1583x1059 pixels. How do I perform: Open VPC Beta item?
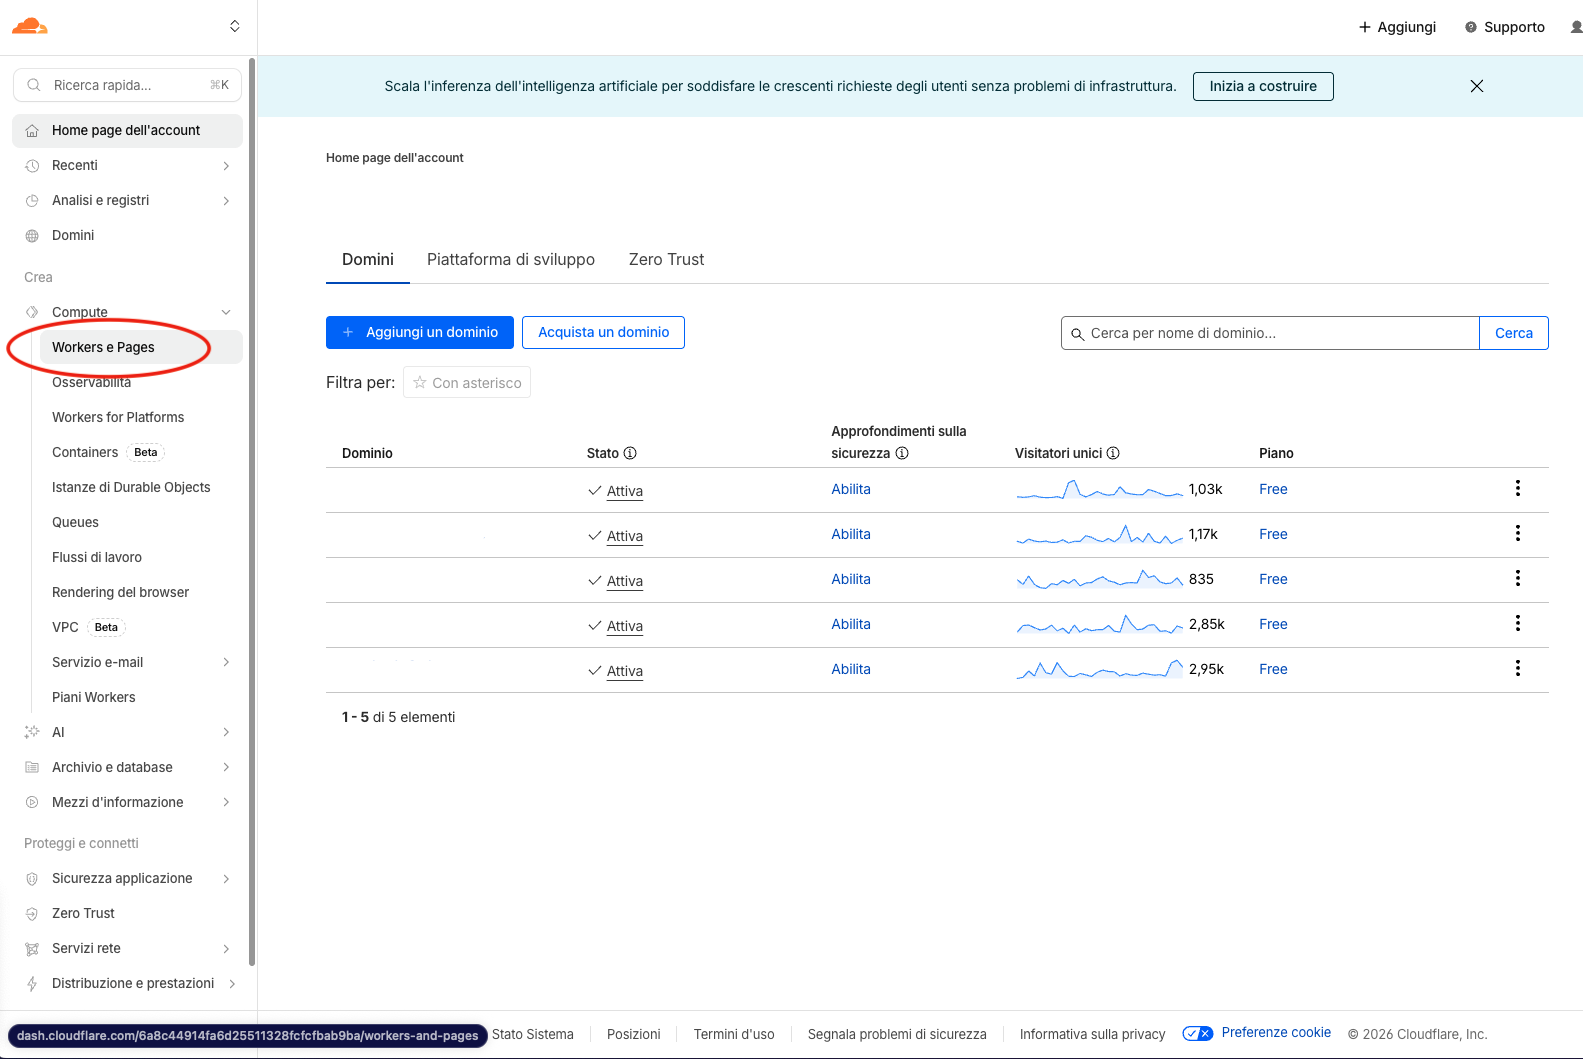click(x=88, y=627)
